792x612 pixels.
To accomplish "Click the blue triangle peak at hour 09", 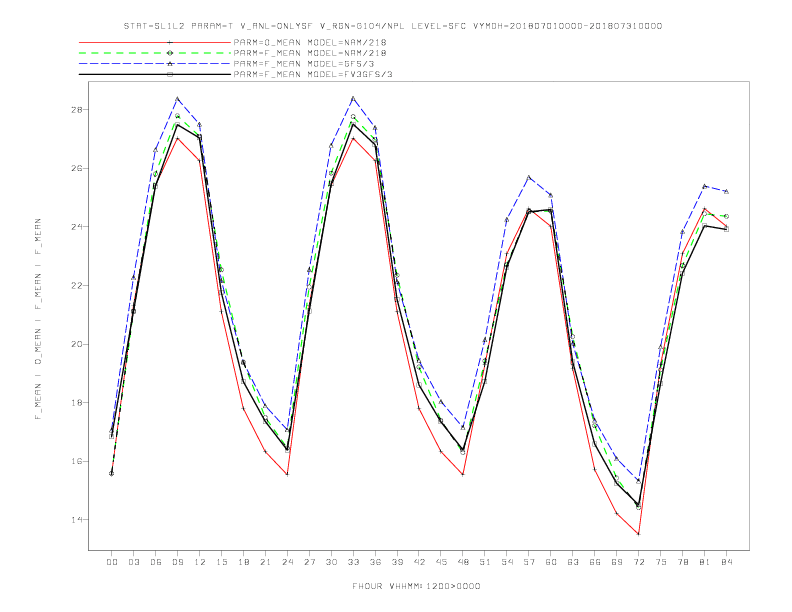I will tap(178, 99).
